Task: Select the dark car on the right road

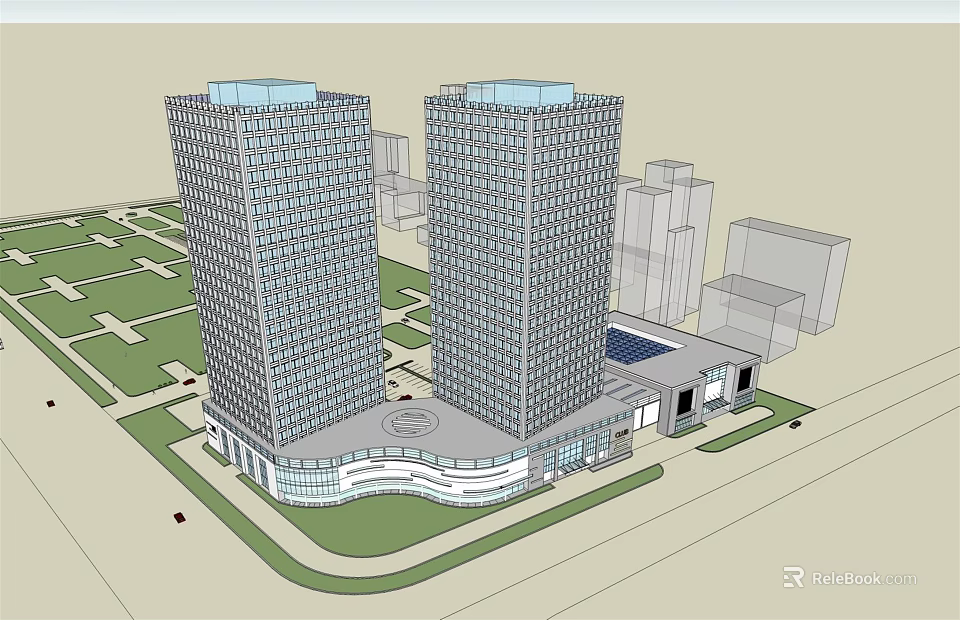Action: [795, 424]
